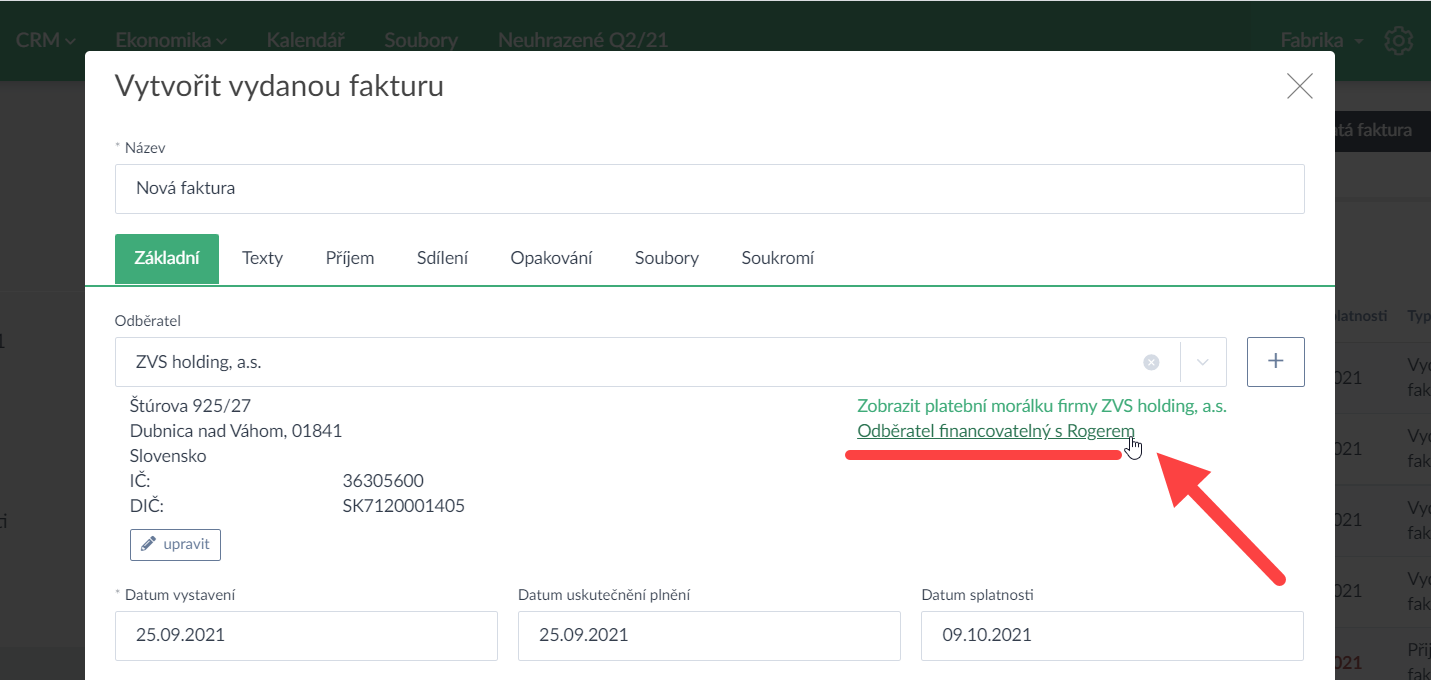Click the upravit edit button
The image size is (1431, 680).
[x=175, y=544]
